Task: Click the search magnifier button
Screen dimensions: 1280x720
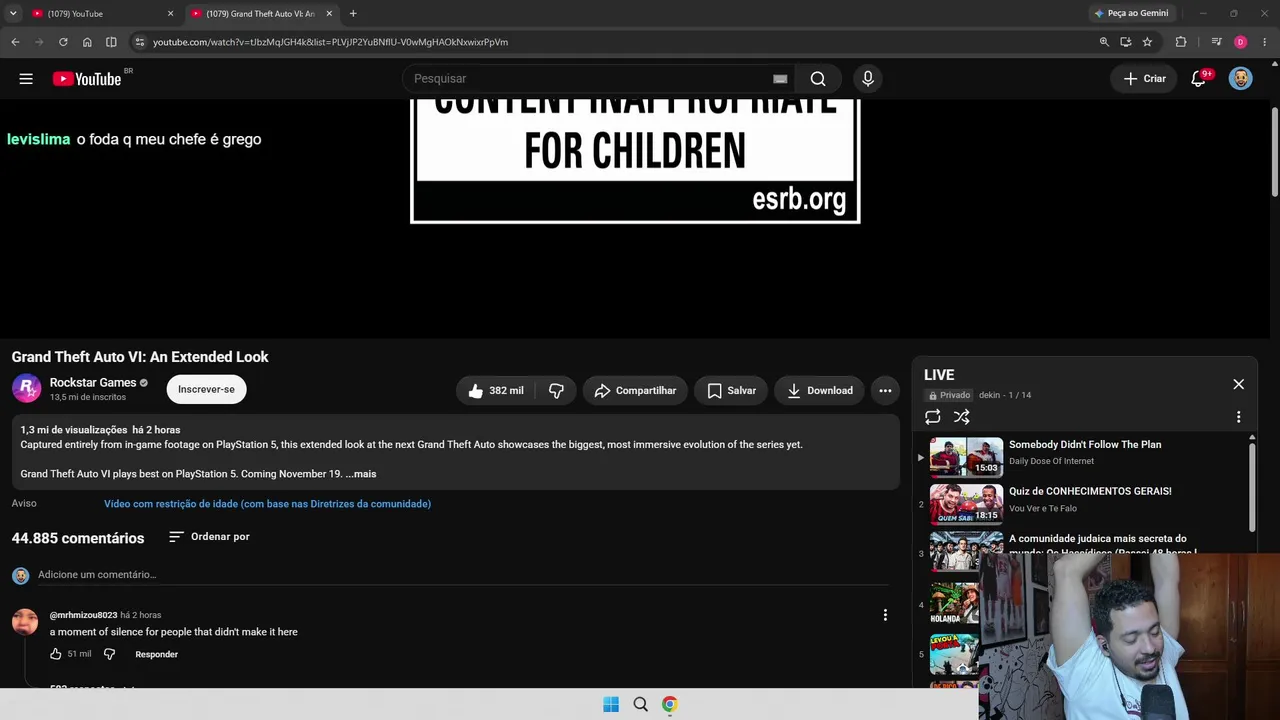Action: click(x=818, y=79)
